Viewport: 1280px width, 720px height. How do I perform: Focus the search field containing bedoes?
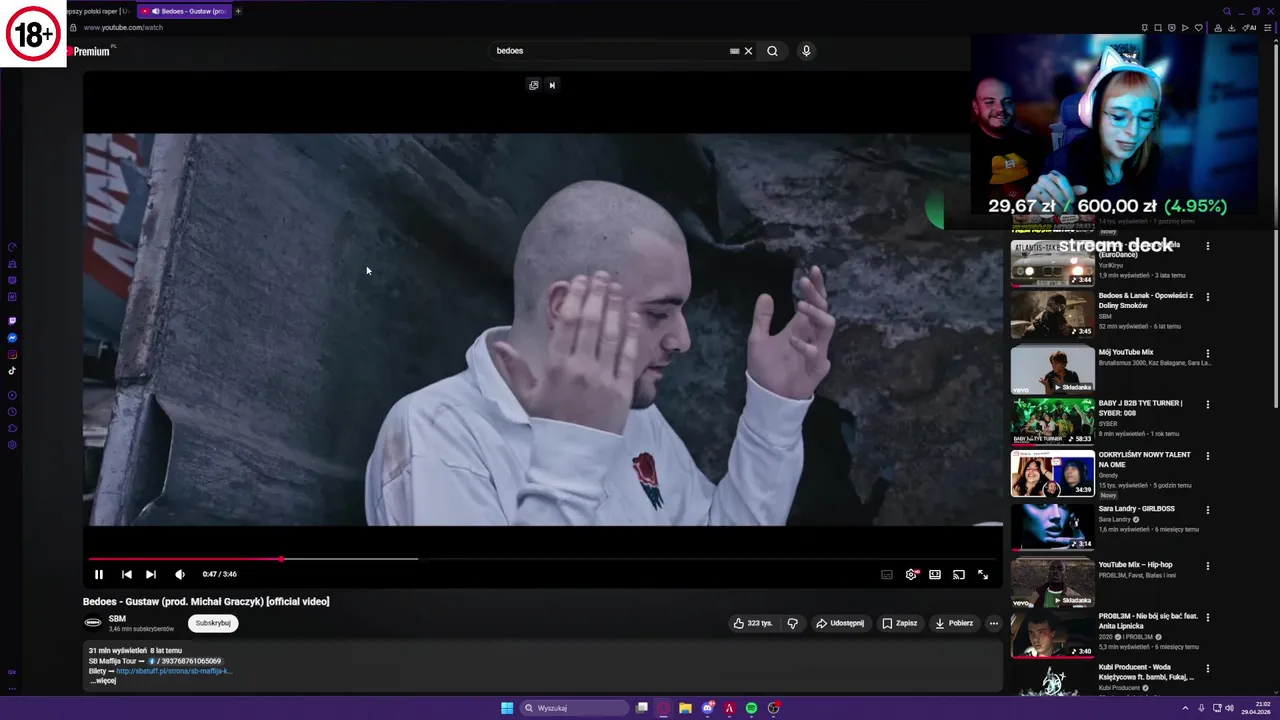[610, 51]
